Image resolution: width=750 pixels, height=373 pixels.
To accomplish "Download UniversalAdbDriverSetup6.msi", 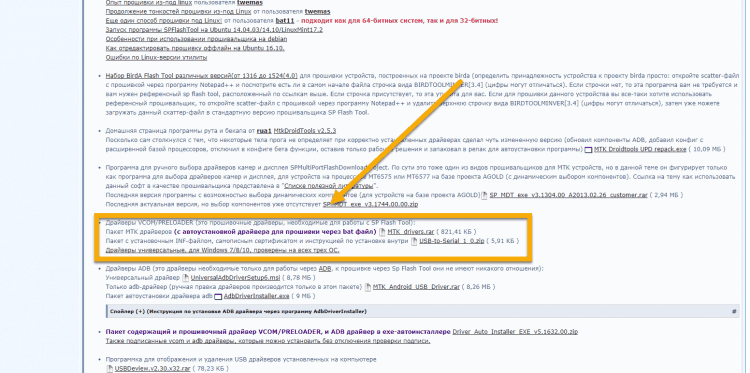I will (234, 278).
